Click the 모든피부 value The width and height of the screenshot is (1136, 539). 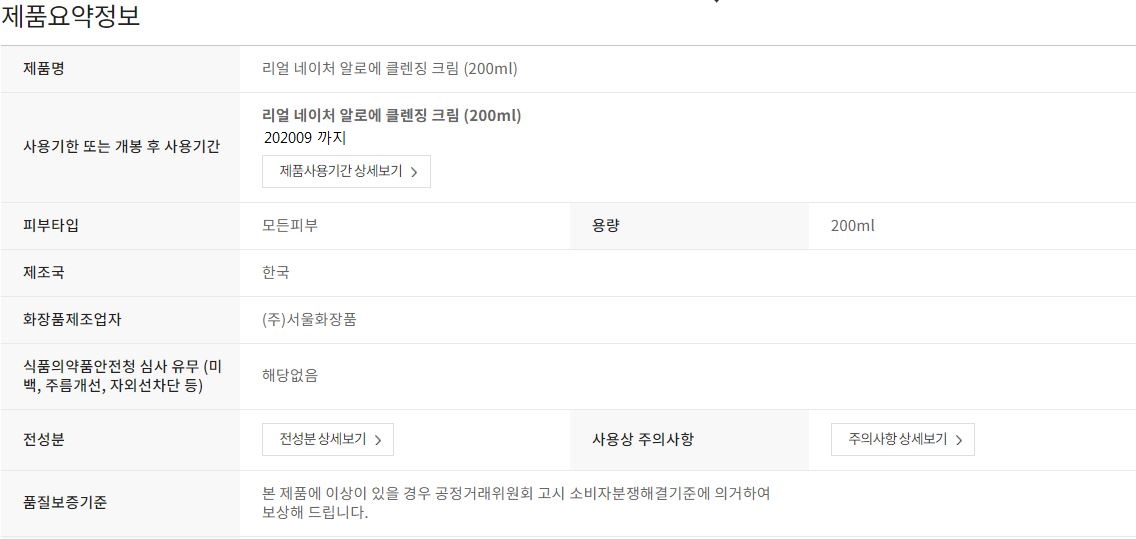click(x=290, y=225)
